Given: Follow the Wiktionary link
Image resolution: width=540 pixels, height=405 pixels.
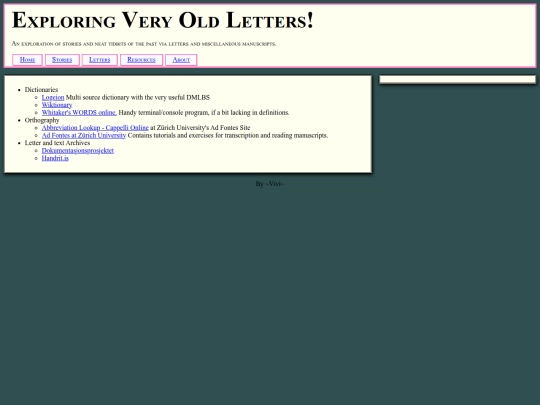Looking at the screenshot, I should coord(57,105).
